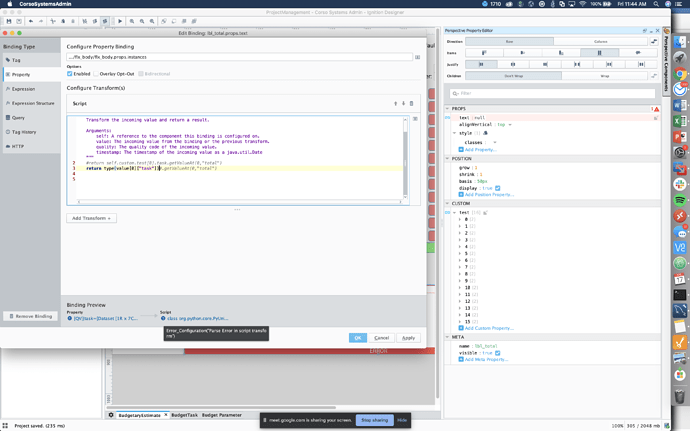Click binding toggle icon beside Direction row
The height and width of the screenshot is (431, 690).
point(654,41)
